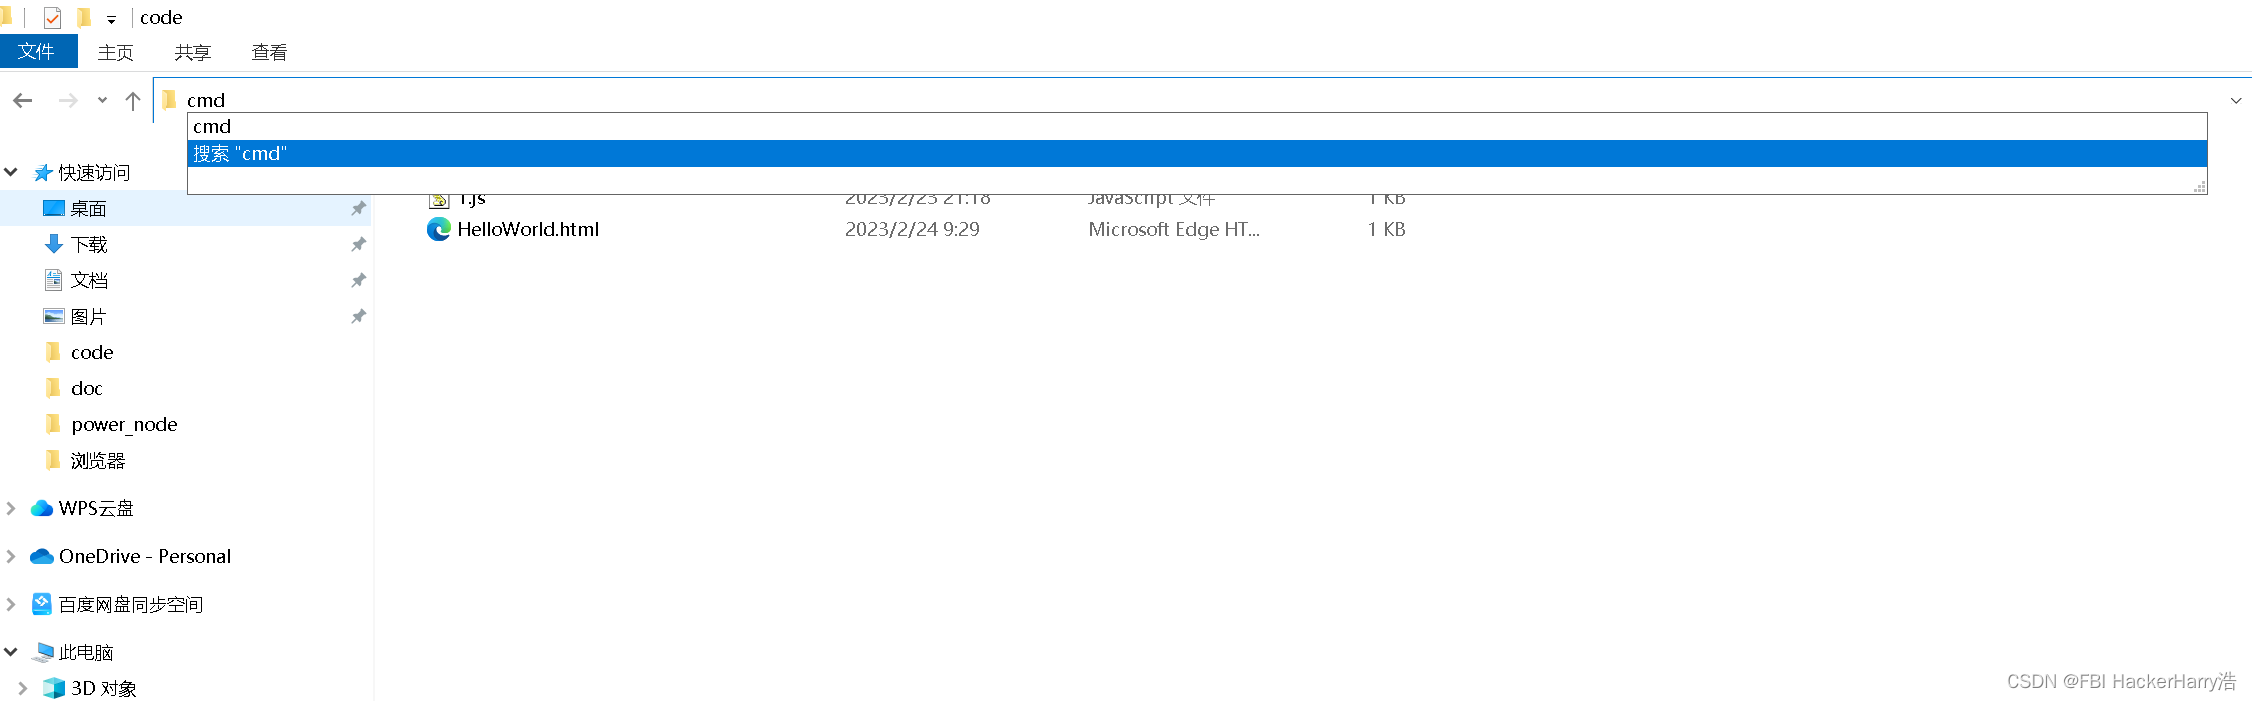Click the pin icon next to 下载
Screen dimensions: 2252x701
coord(358,244)
